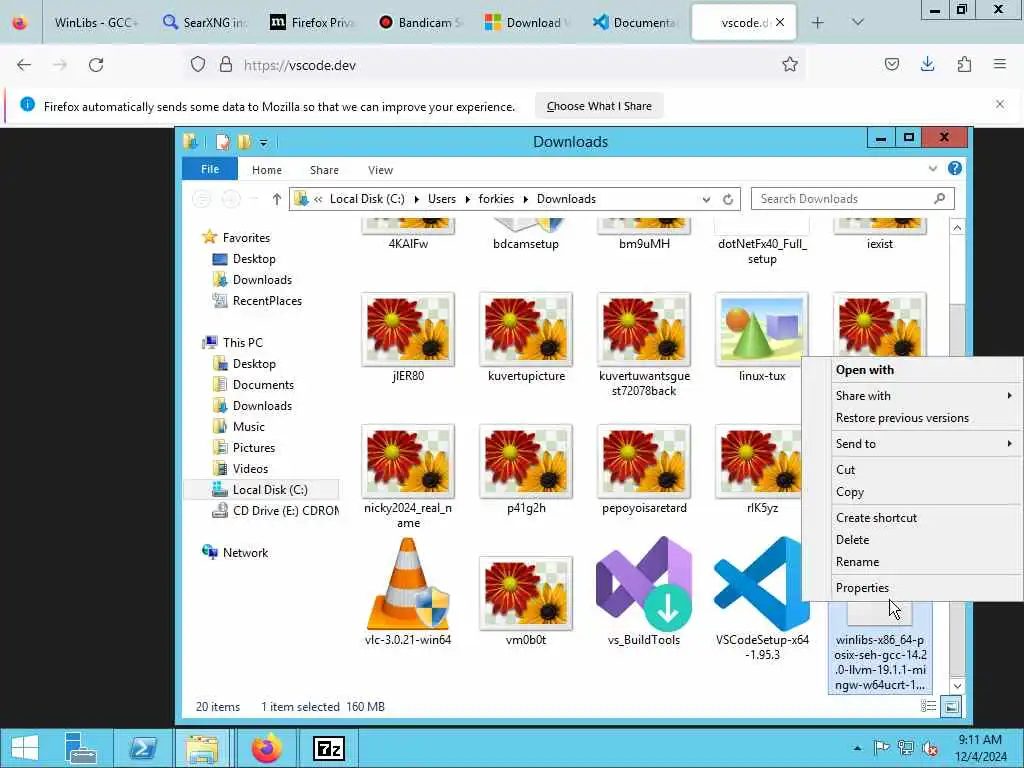Go back with Firefox back arrow
This screenshot has height=768, width=1024.
click(24, 65)
